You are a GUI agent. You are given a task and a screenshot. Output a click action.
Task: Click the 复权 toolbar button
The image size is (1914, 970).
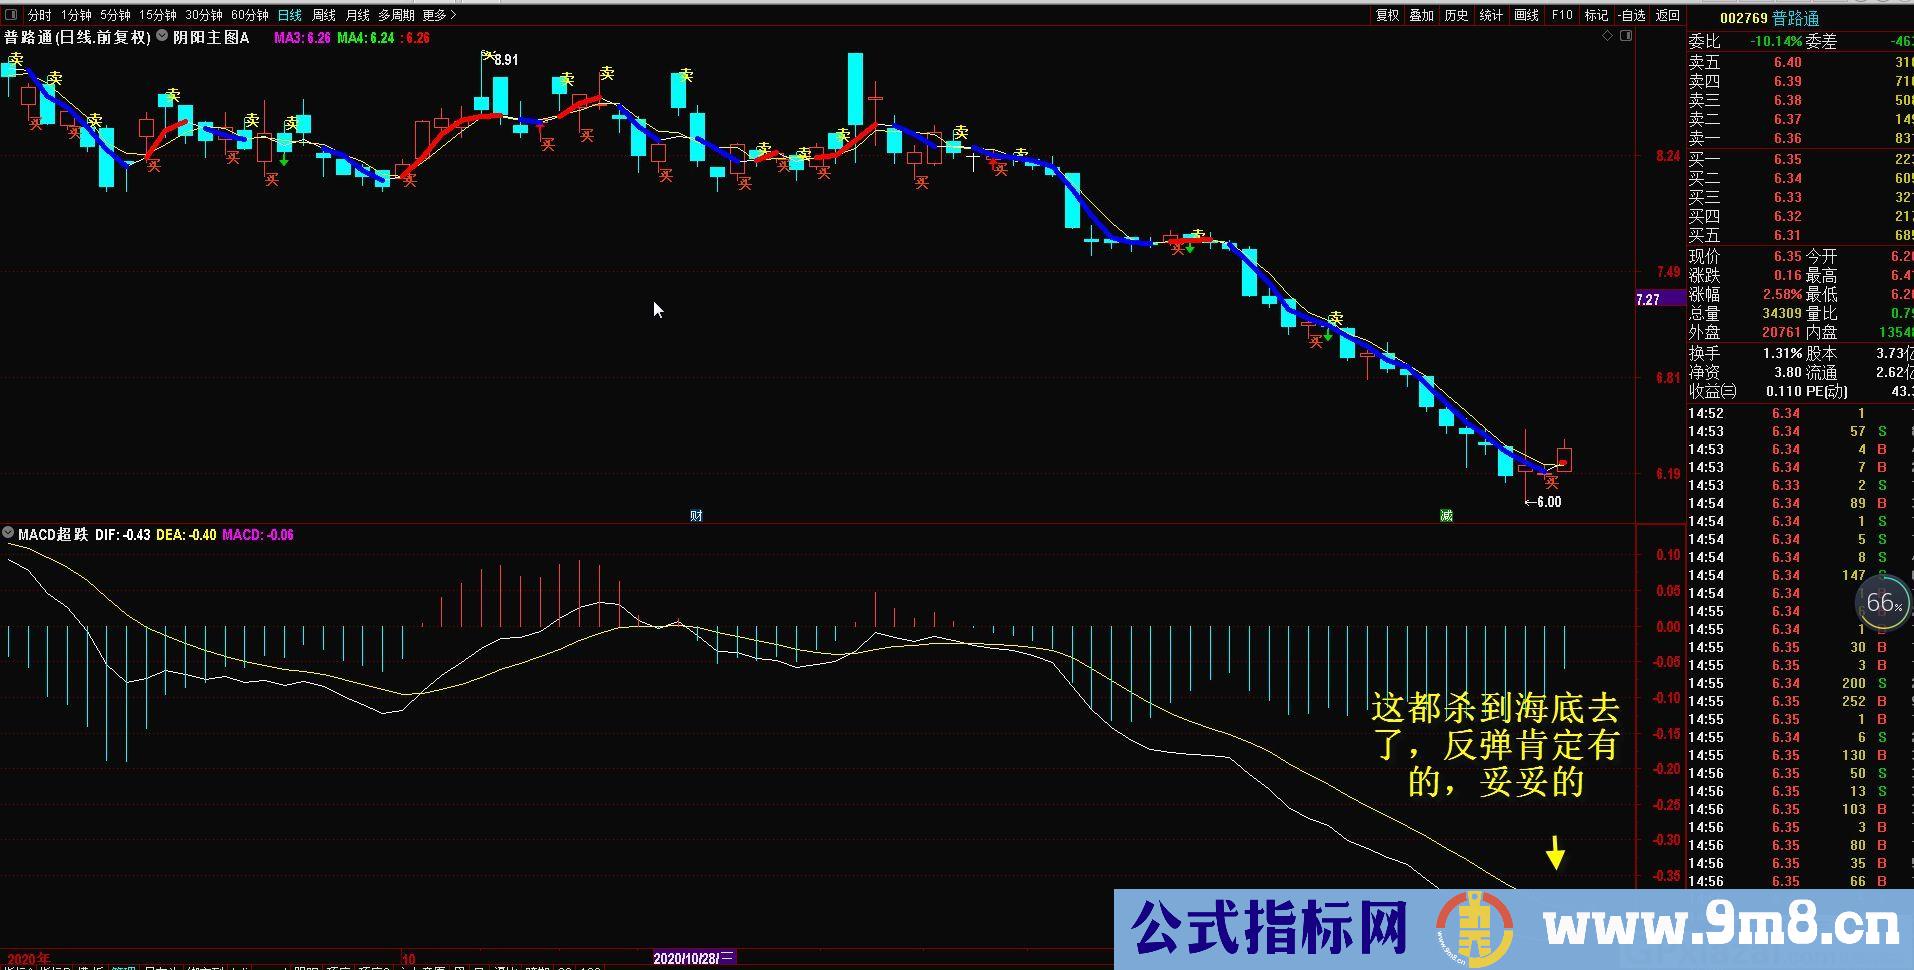pyautogui.click(x=1387, y=15)
